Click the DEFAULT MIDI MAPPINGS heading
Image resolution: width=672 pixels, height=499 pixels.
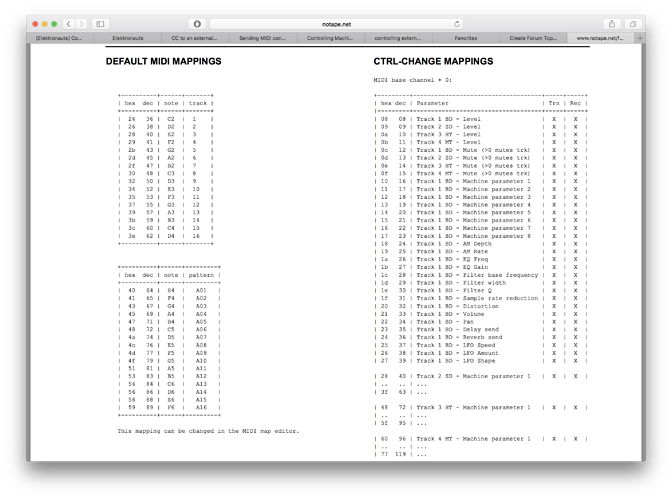pyautogui.click(x=164, y=61)
